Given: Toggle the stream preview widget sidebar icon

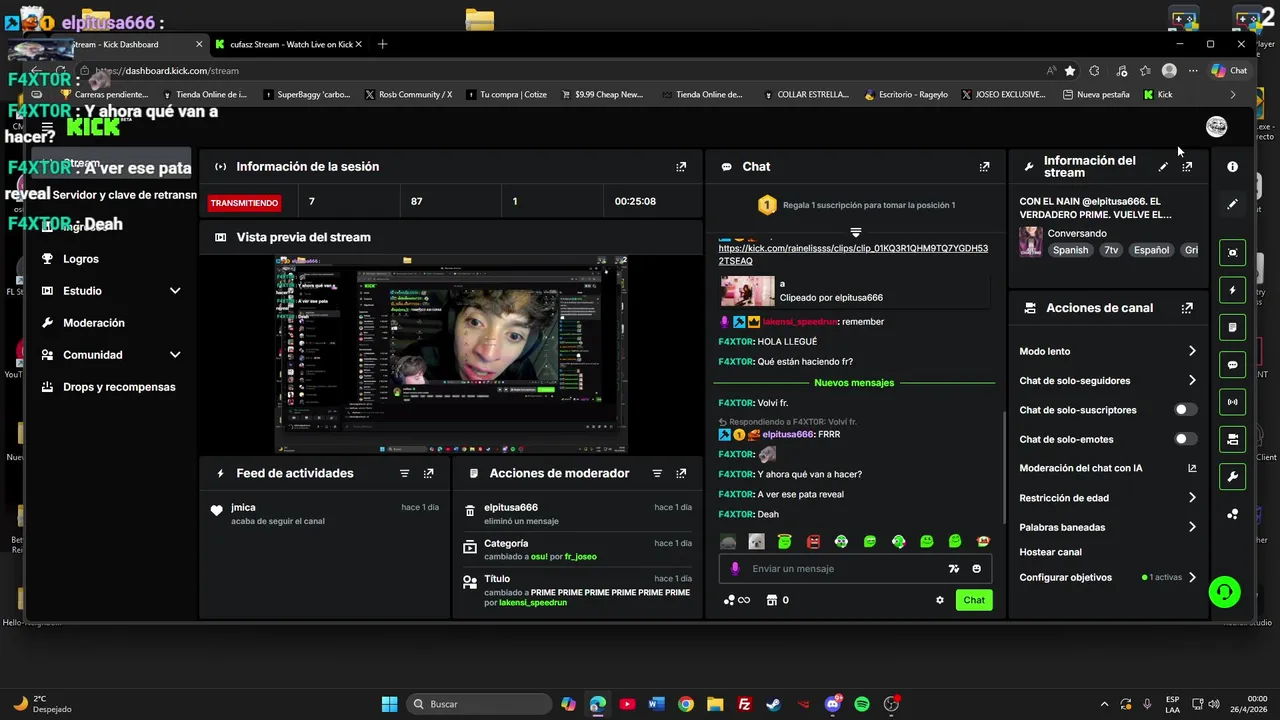Looking at the screenshot, I should click(1232, 253).
